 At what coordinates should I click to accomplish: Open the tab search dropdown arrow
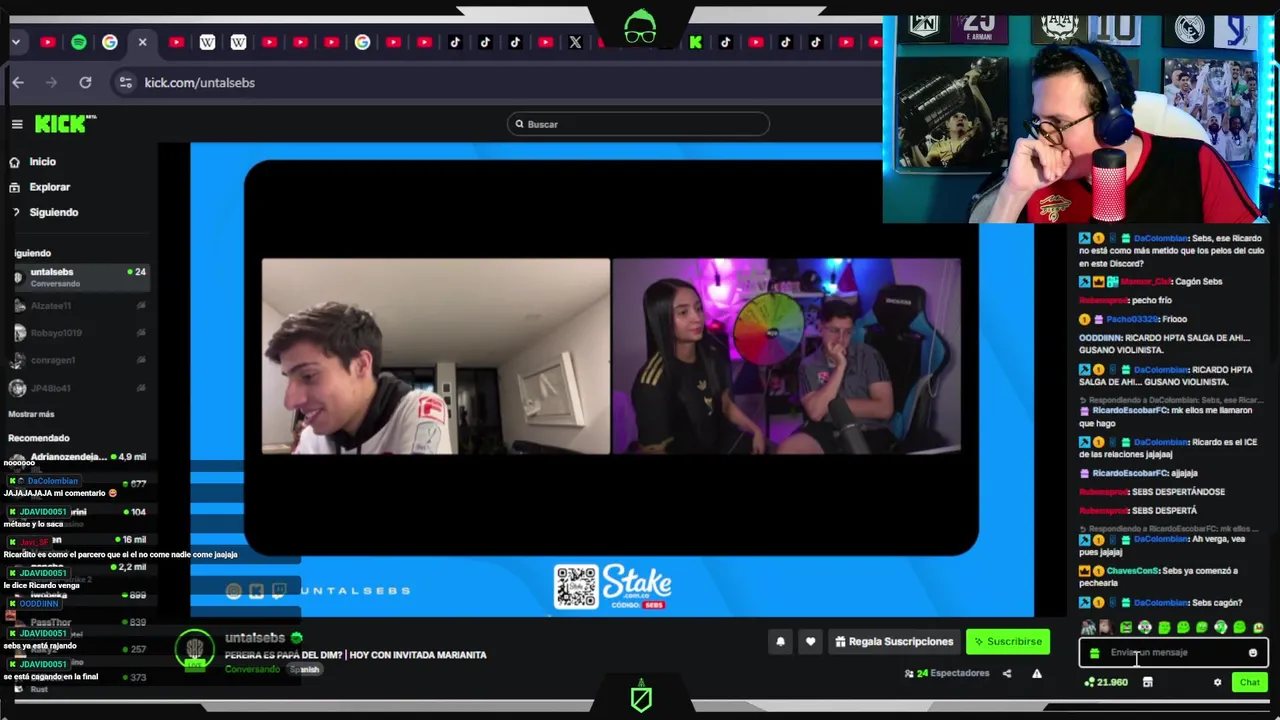pos(17,42)
